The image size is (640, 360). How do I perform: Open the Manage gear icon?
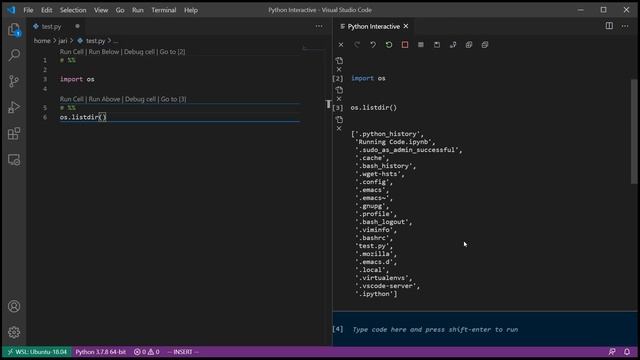point(14,332)
